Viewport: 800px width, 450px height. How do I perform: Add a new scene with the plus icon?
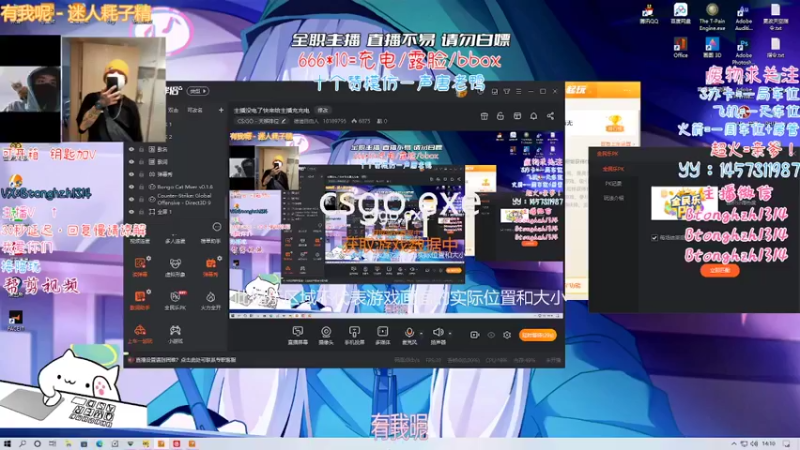(221, 110)
